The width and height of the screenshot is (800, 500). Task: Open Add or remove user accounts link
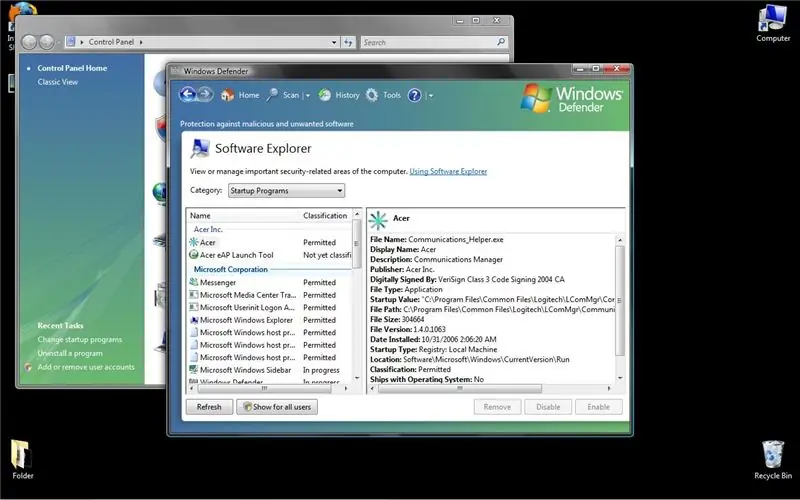(86, 367)
